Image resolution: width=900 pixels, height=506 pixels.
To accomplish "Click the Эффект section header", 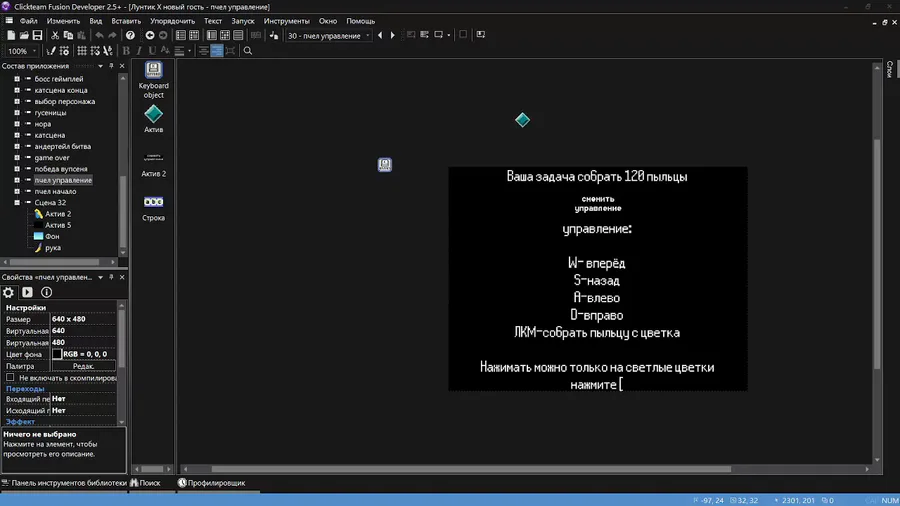I will pyautogui.click(x=20, y=422).
